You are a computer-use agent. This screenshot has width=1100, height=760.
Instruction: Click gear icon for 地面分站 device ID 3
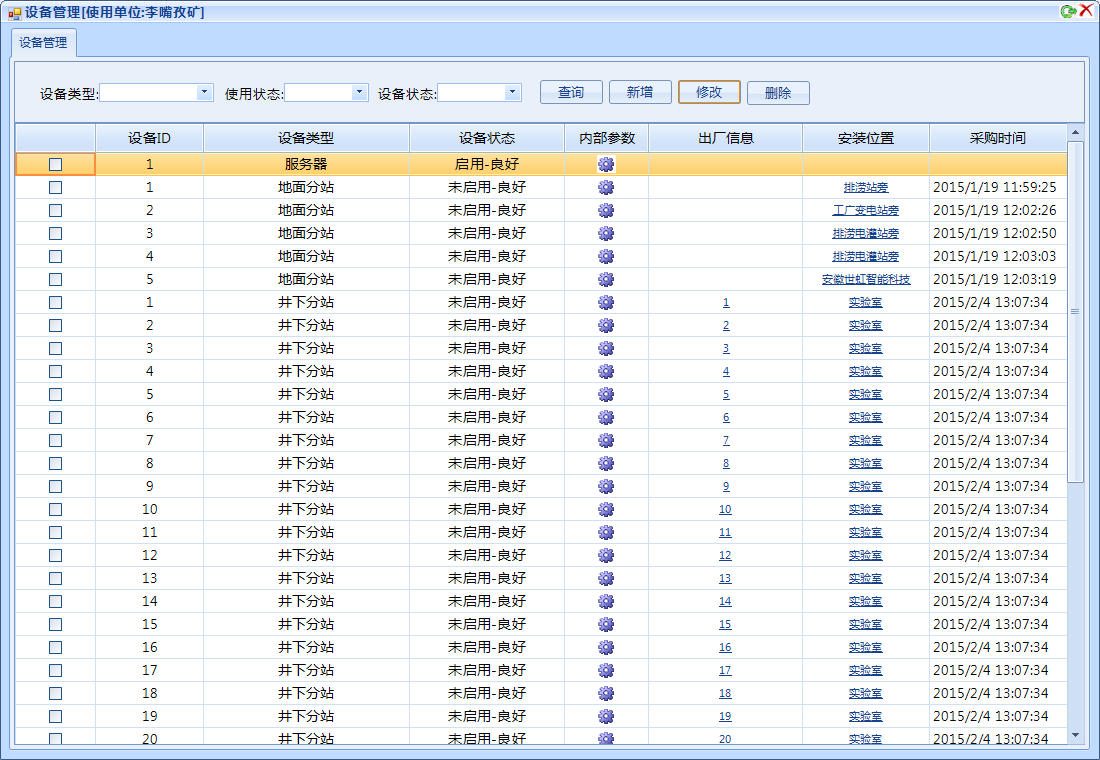[x=606, y=234]
